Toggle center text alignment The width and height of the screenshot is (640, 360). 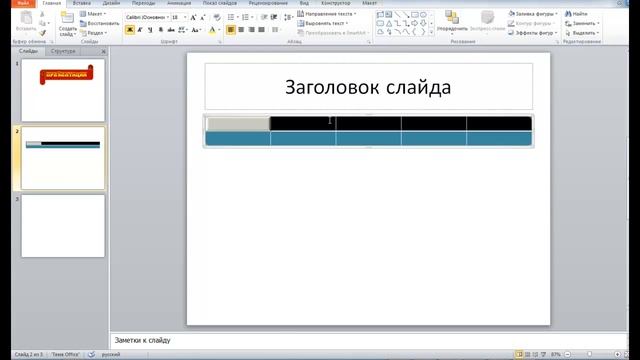point(241,30)
